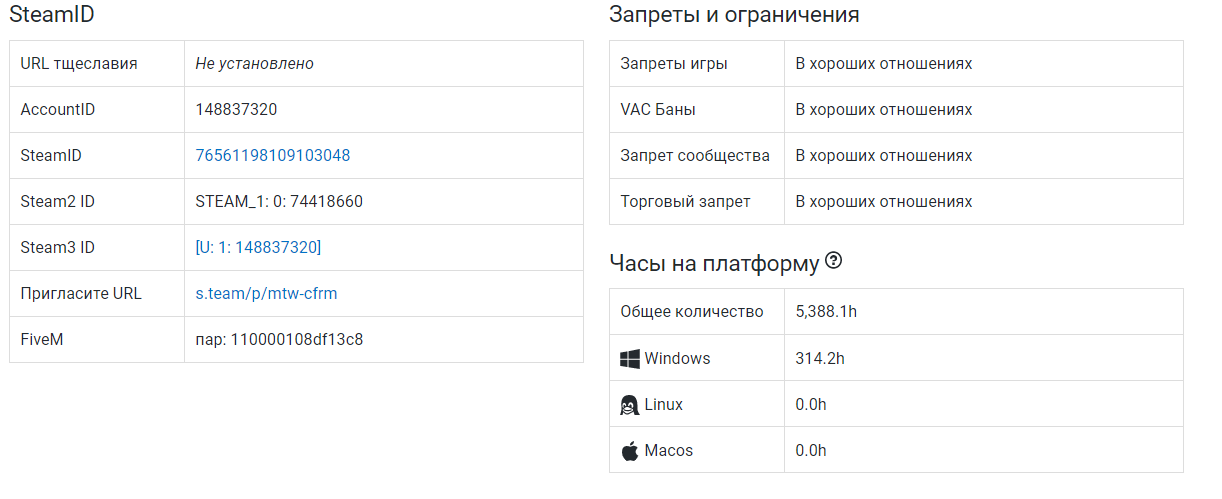Click the Запрет сообщества status text
Image resolution: width=1222 pixels, height=499 pixels.
pos(884,156)
